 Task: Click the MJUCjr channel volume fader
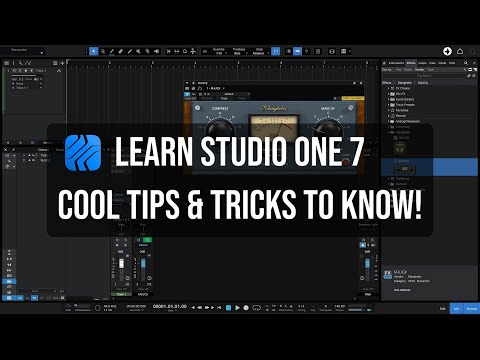click(x=143, y=263)
